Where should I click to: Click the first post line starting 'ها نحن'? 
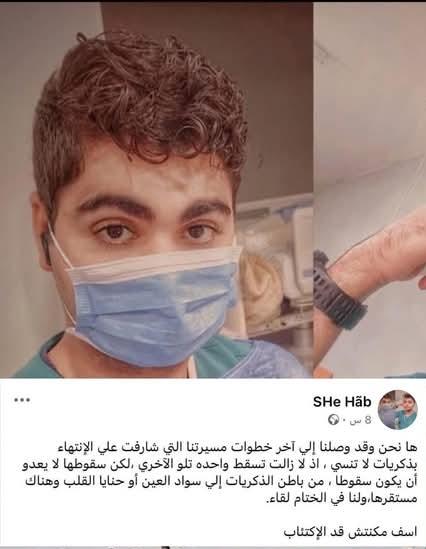click(236, 448)
